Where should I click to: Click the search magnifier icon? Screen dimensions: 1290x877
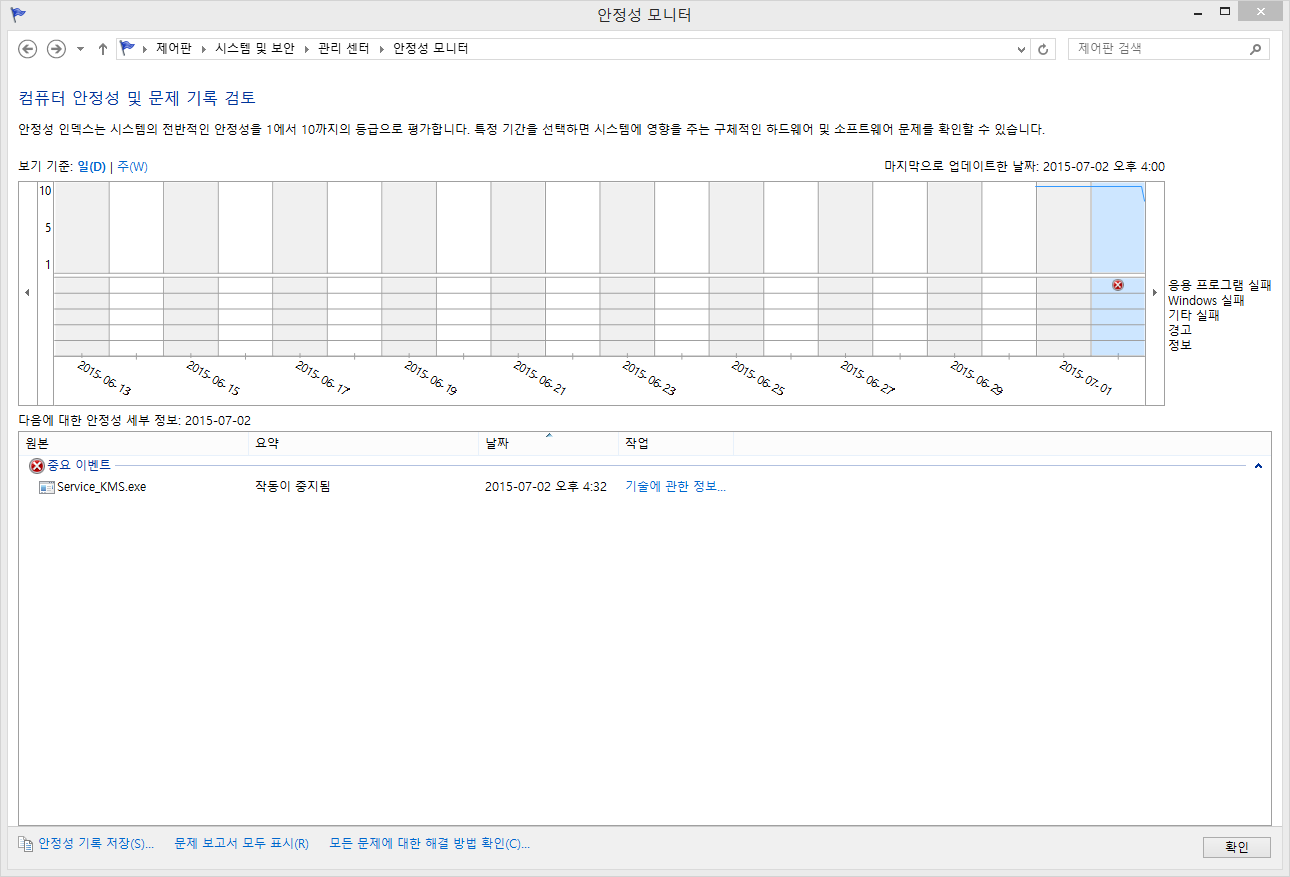tap(1256, 48)
